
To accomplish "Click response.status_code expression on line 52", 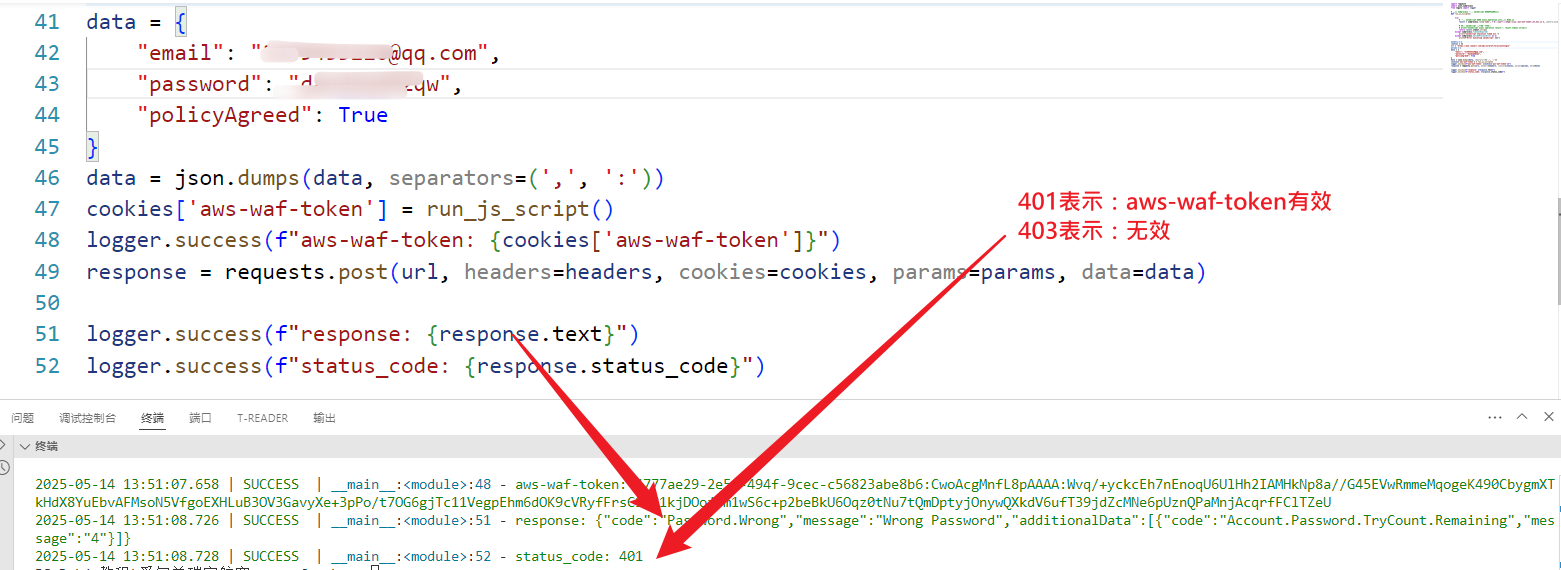I will [x=603, y=366].
